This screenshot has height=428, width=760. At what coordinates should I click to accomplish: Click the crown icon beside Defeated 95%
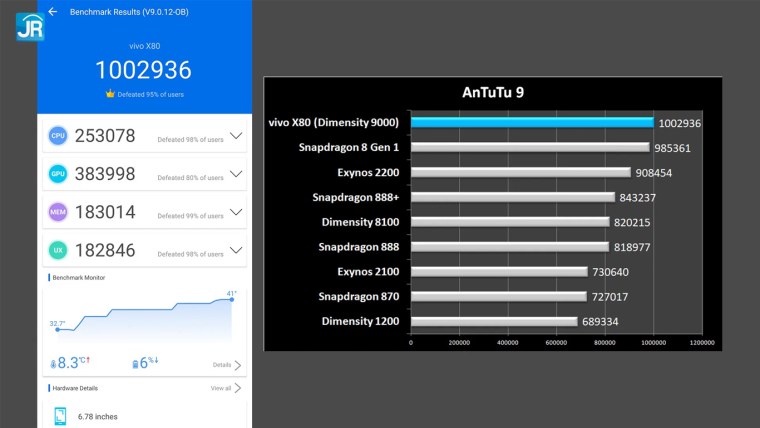click(110, 94)
